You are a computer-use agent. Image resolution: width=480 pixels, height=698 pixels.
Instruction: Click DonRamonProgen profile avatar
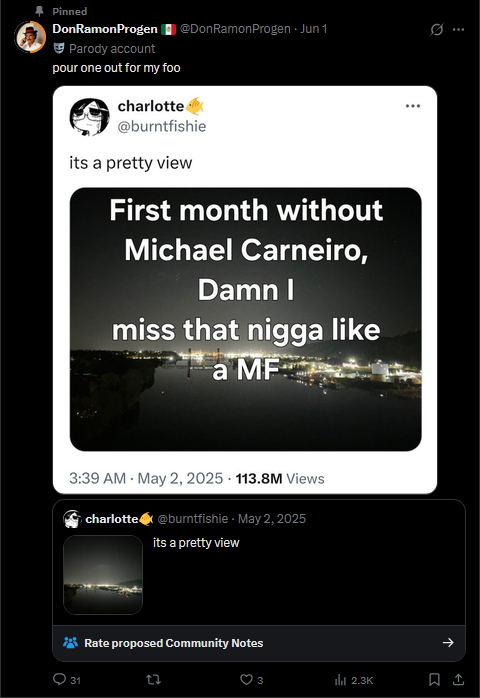coord(30,37)
